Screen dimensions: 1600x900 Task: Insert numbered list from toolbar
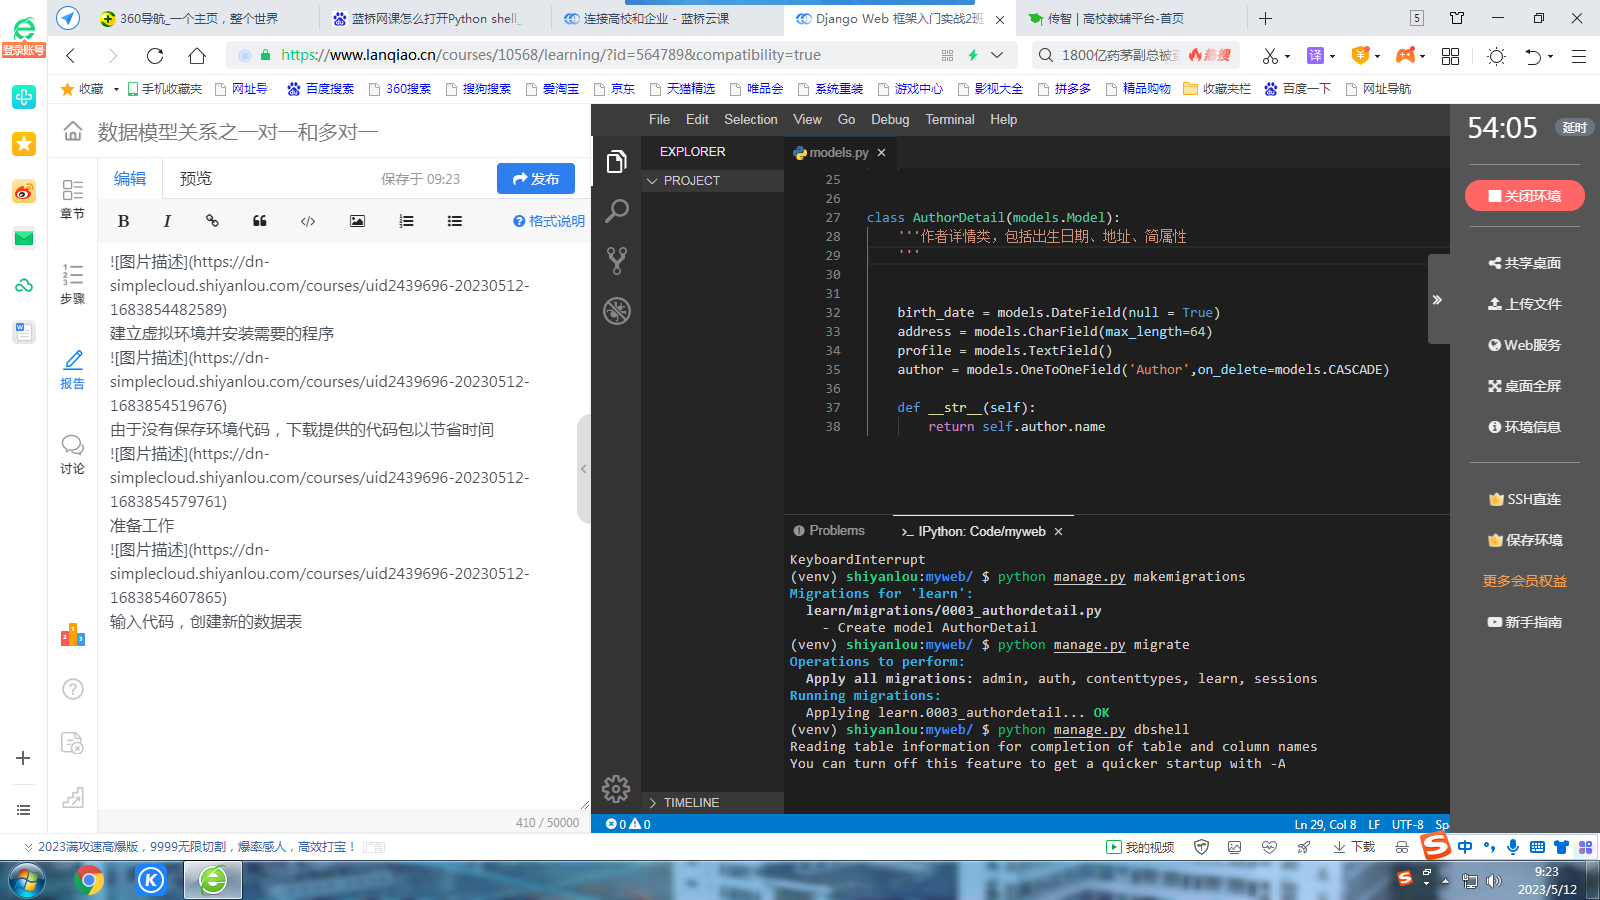pos(406,221)
